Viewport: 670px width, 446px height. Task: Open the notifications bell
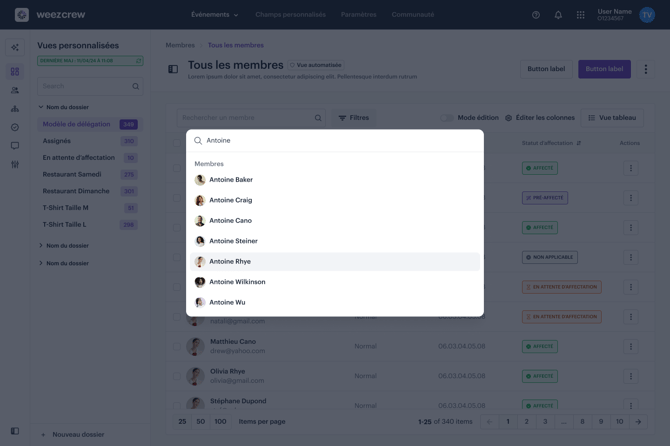[x=558, y=15]
